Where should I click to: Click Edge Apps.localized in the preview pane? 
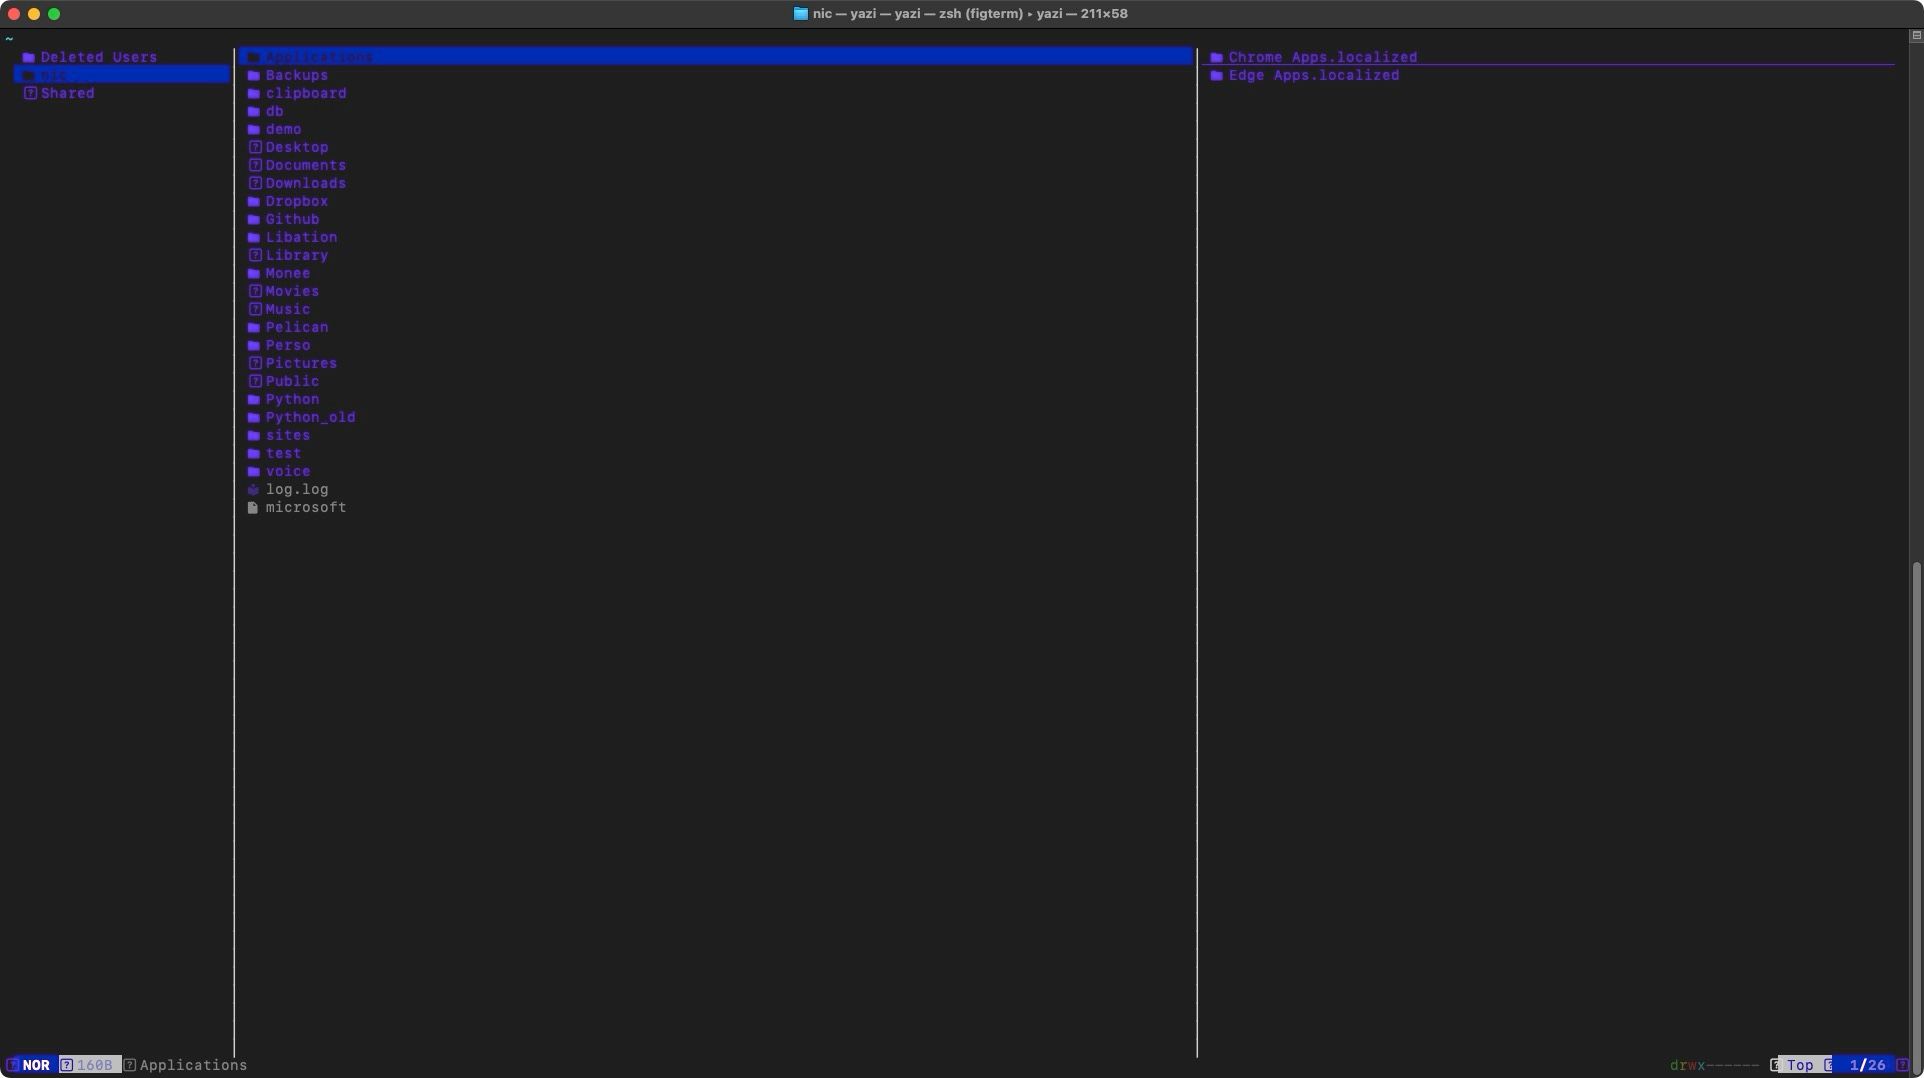[x=1314, y=76]
